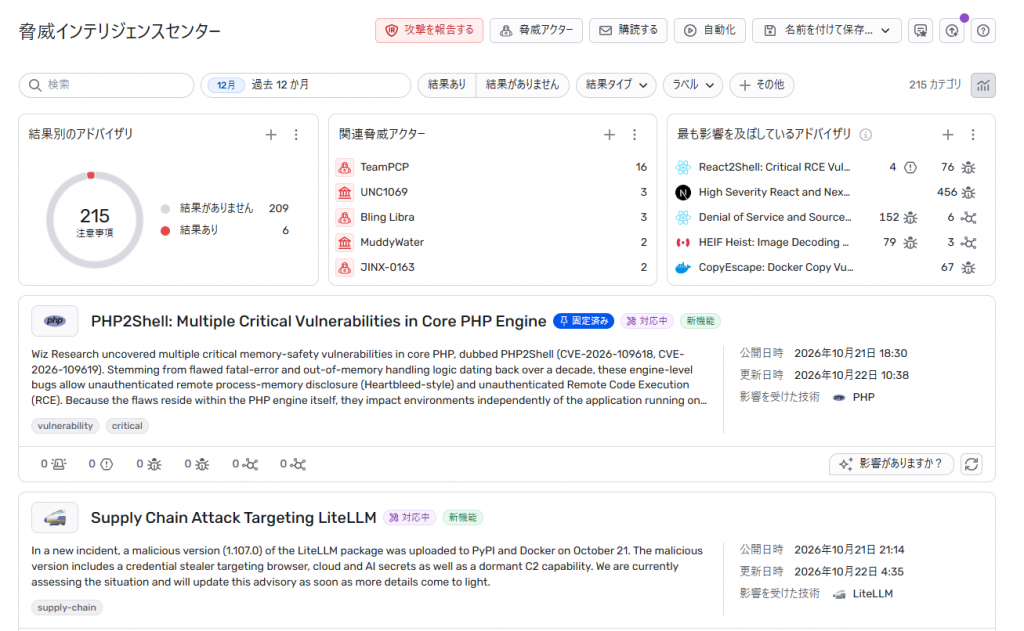
Task: Toggle 結果がありません legend entry in donut chart
Action: pos(225,208)
